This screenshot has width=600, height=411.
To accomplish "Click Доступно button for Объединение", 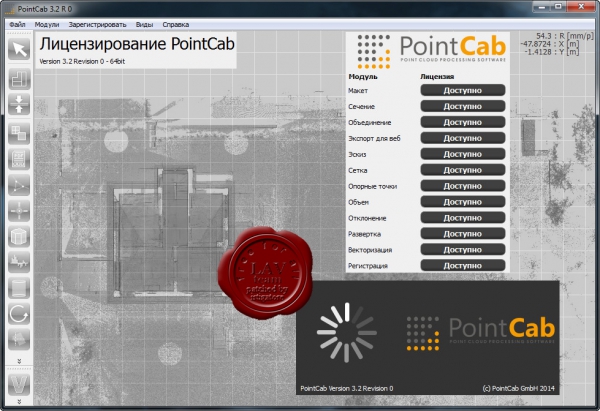I will point(463,122).
